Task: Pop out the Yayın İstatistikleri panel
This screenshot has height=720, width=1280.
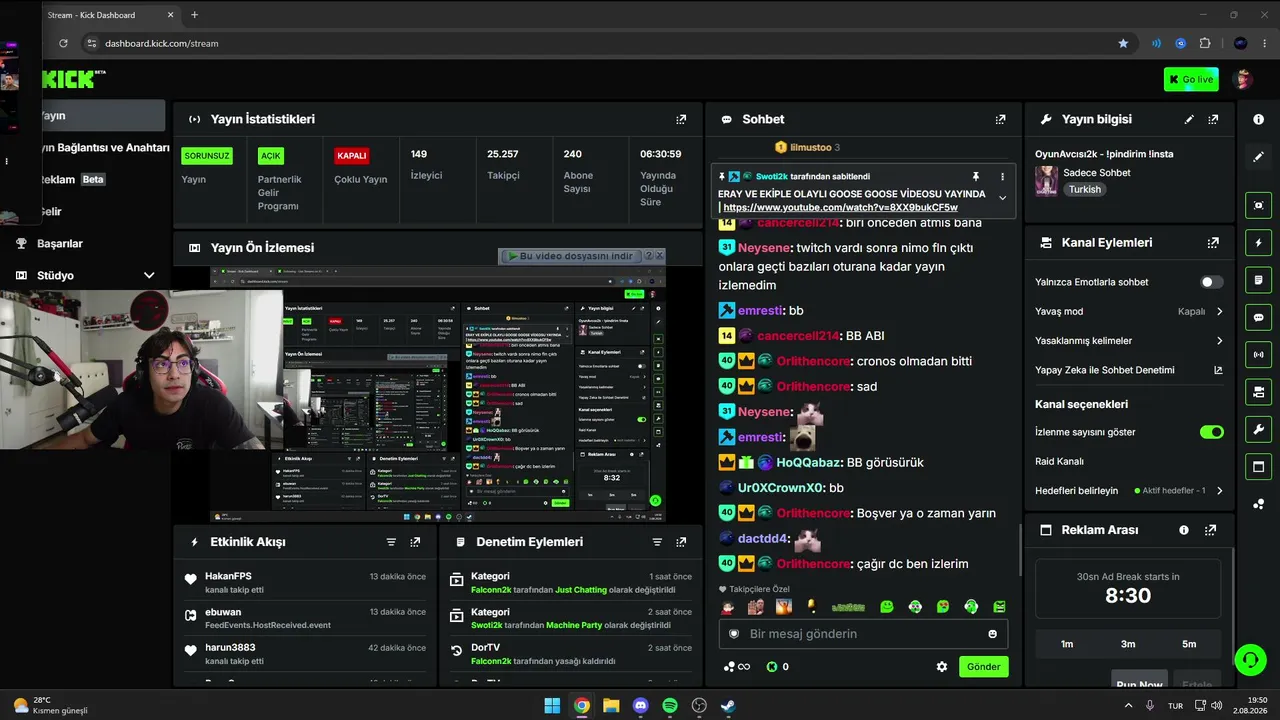Action: pyautogui.click(x=681, y=119)
